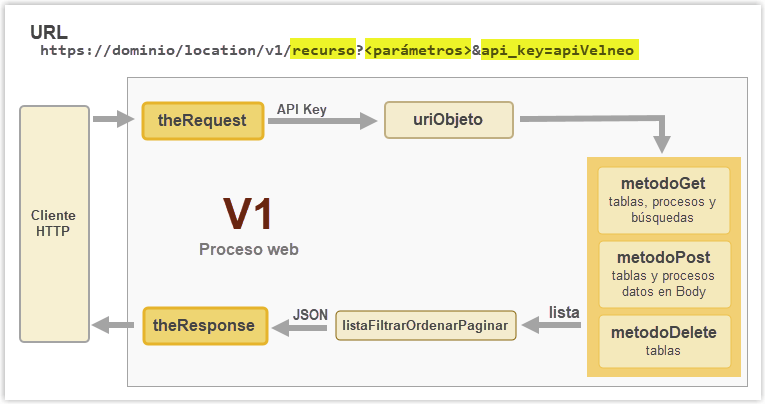Click the arrow from theResponse to Cliente HTTP
766x405 pixels.
coord(112,326)
